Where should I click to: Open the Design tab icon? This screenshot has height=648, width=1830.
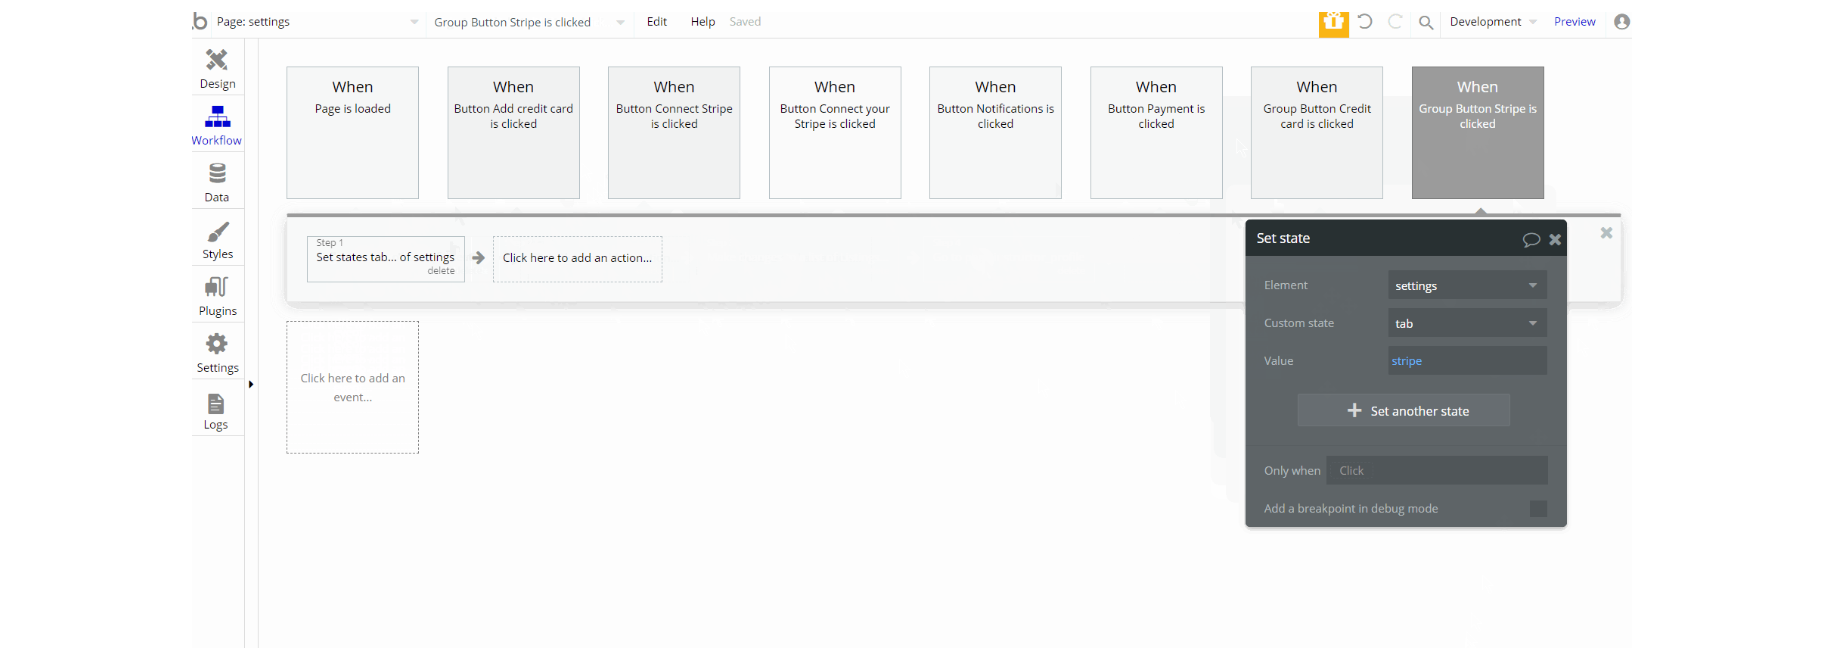[217, 60]
